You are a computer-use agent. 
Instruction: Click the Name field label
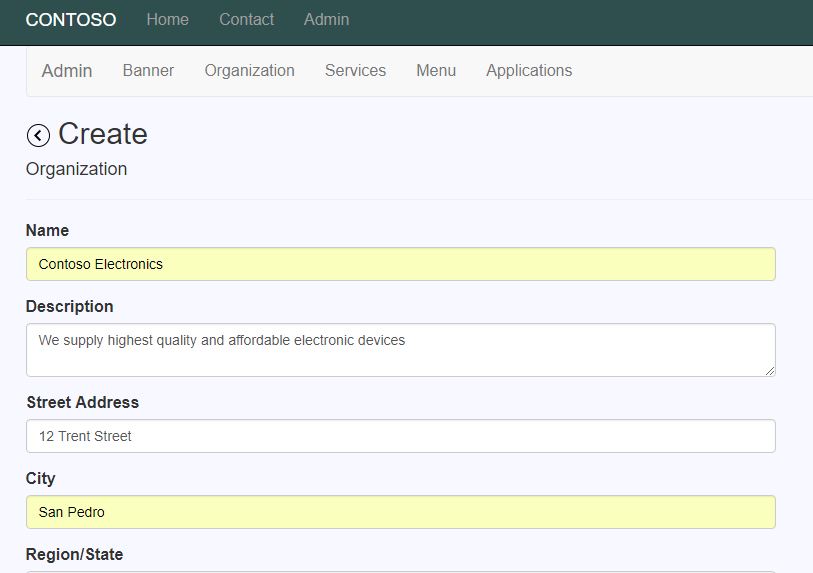[x=47, y=230]
